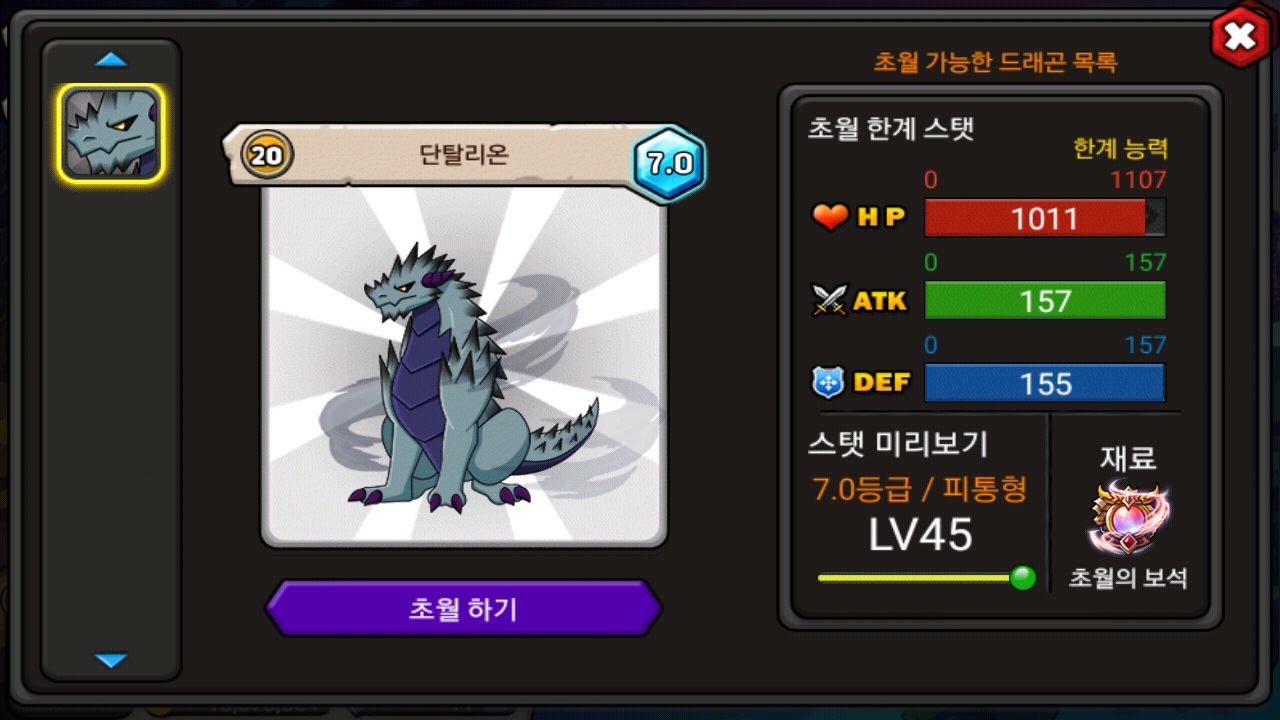Click the blue DEF bar showing 155
The width and height of the screenshot is (1280, 720).
click(1045, 383)
